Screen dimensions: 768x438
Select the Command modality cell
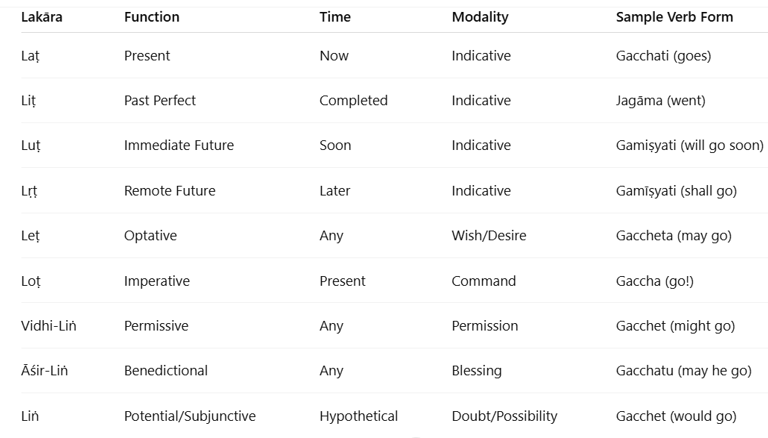[x=483, y=281]
